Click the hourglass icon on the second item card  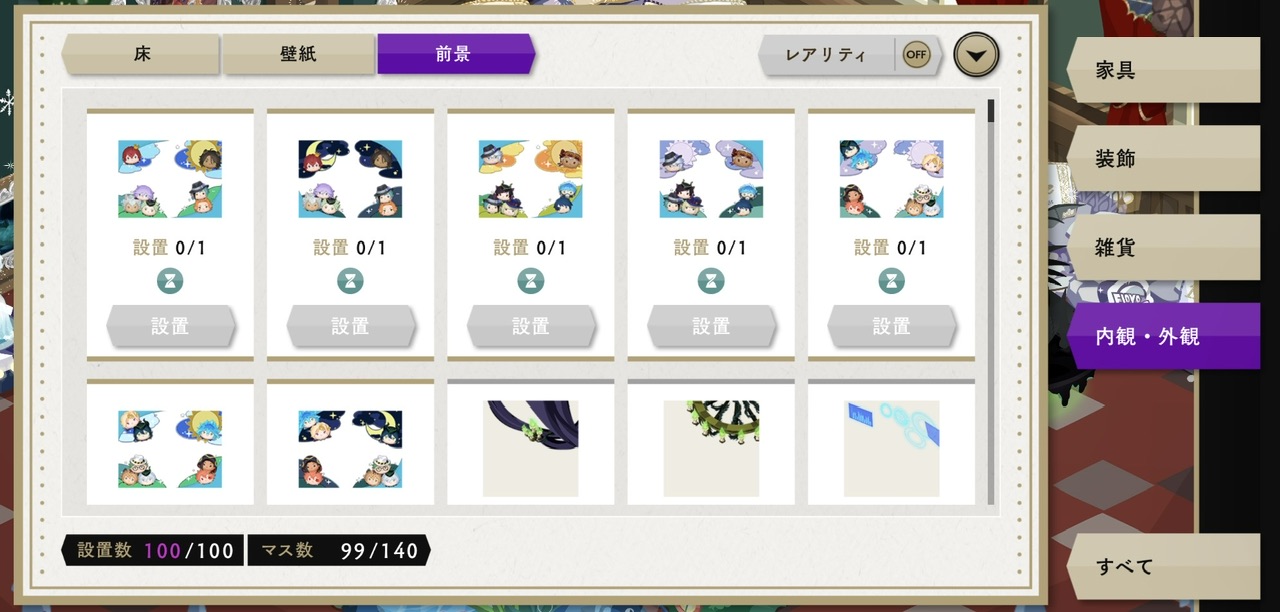tap(350, 281)
